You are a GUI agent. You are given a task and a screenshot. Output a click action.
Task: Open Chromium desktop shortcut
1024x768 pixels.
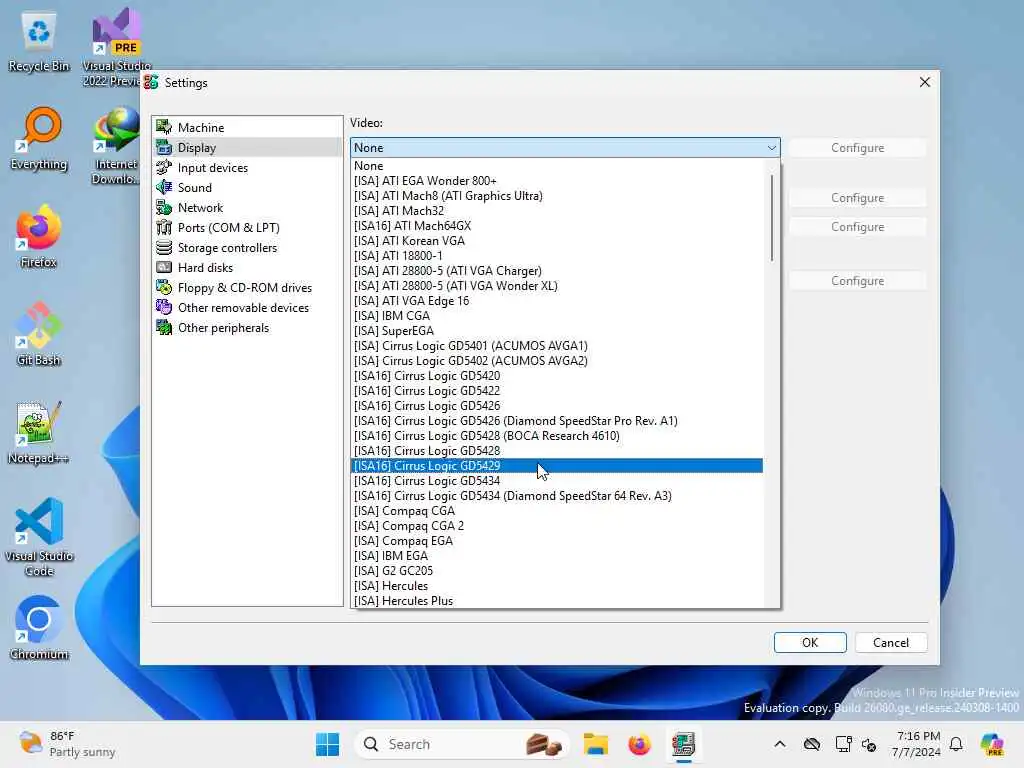39,628
